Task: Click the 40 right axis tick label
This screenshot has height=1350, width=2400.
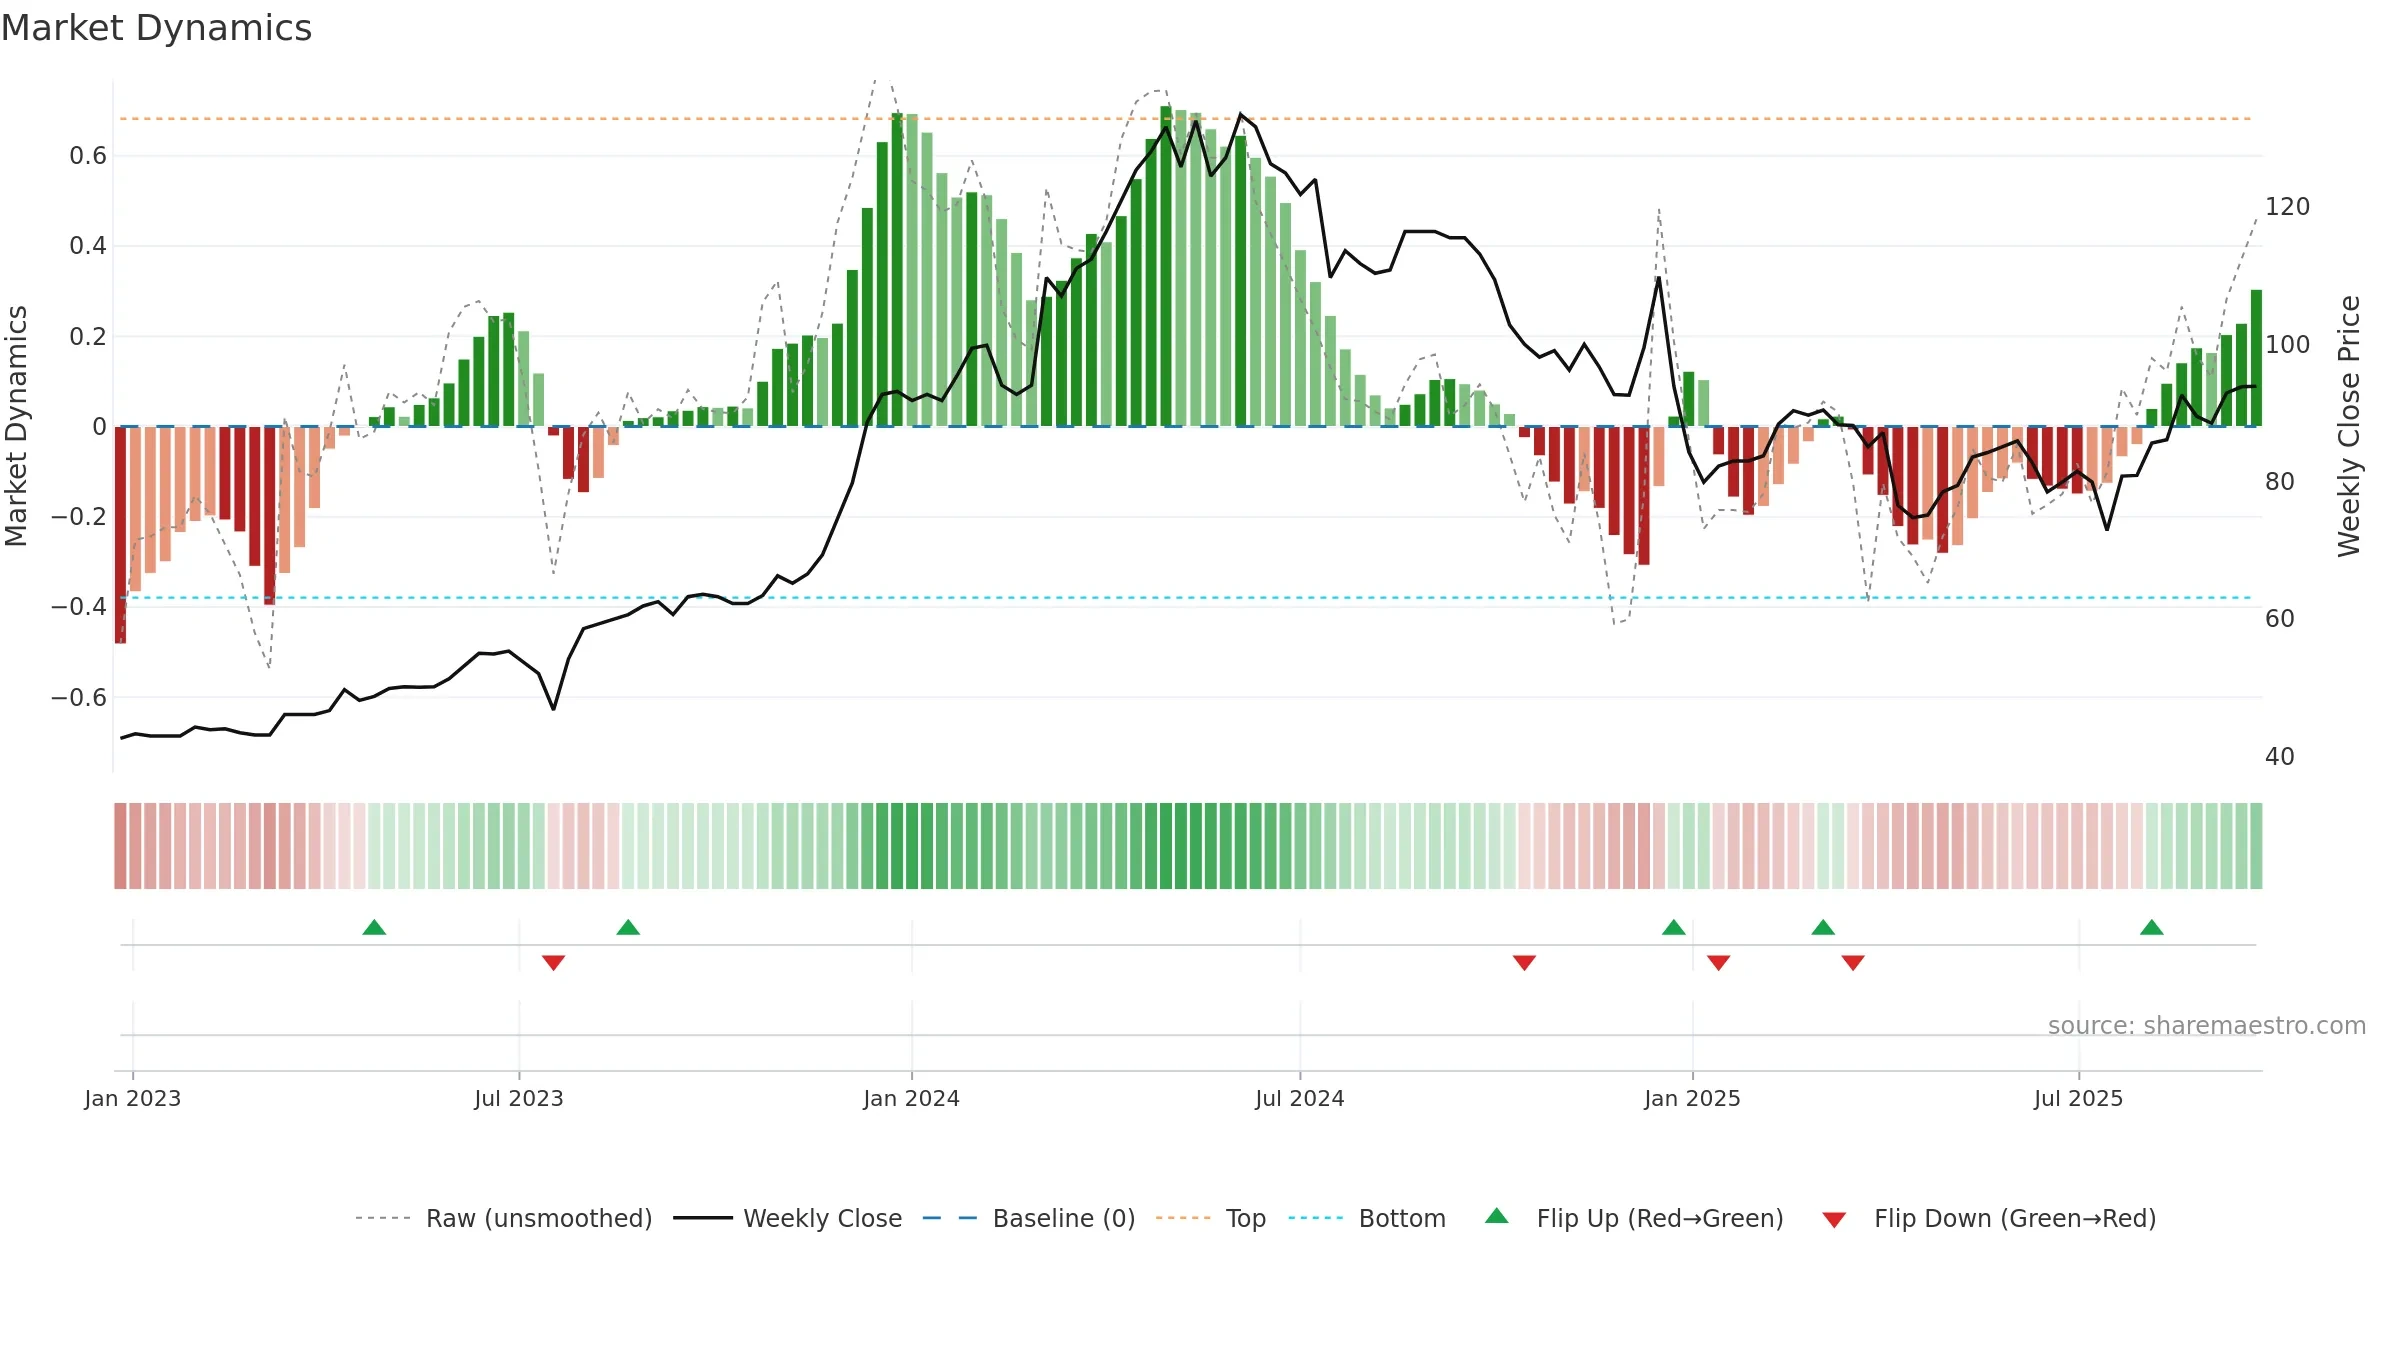Action: click(x=2280, y=757)
